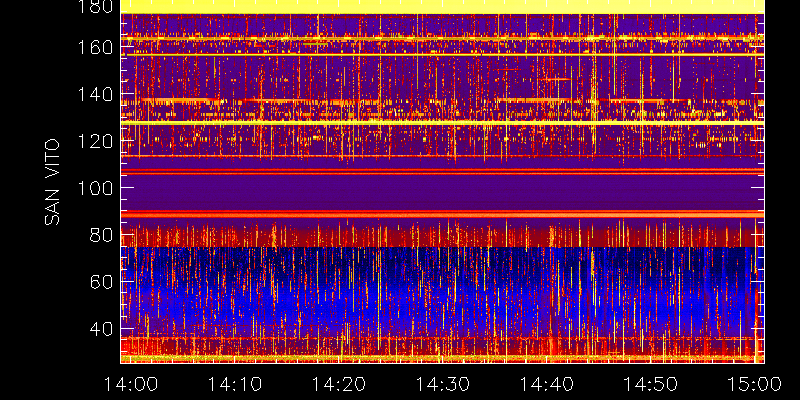Viewport: 800px width, 400px height.
Task: Click the SAN VITO axis label
Action: [52, 182]
